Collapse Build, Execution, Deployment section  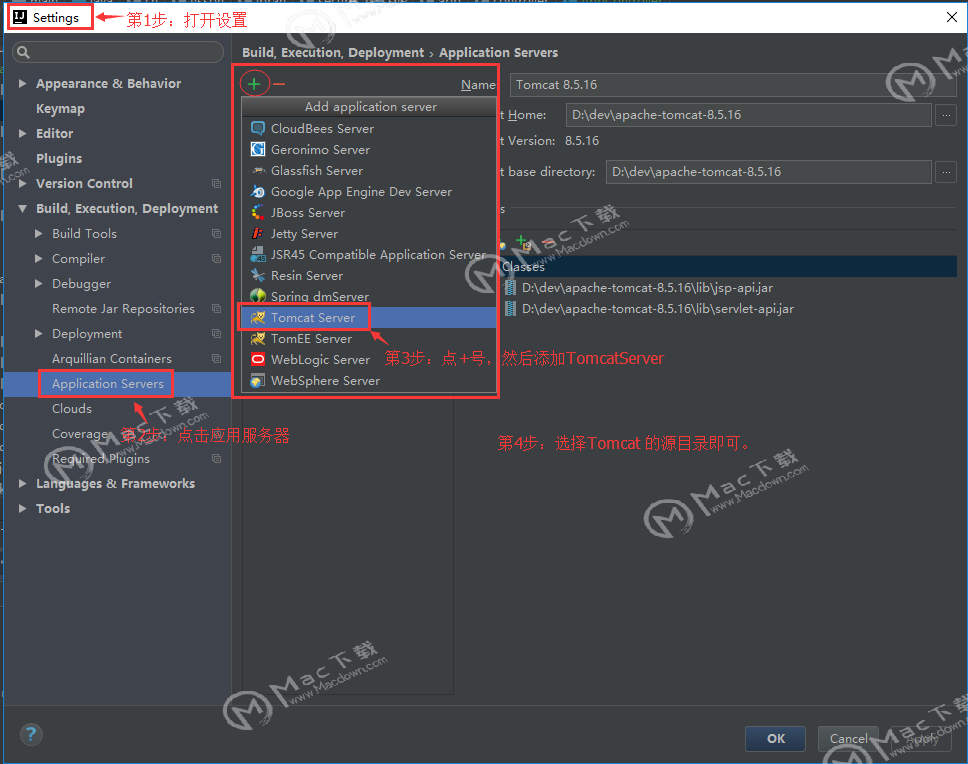click(x=22, y=209)
